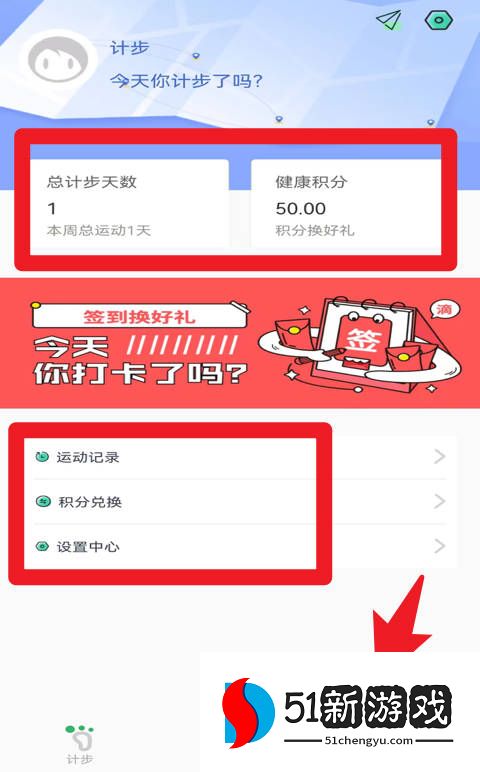
Task: Tap the green 积分兑换 icon
Action: coord(43,502)
